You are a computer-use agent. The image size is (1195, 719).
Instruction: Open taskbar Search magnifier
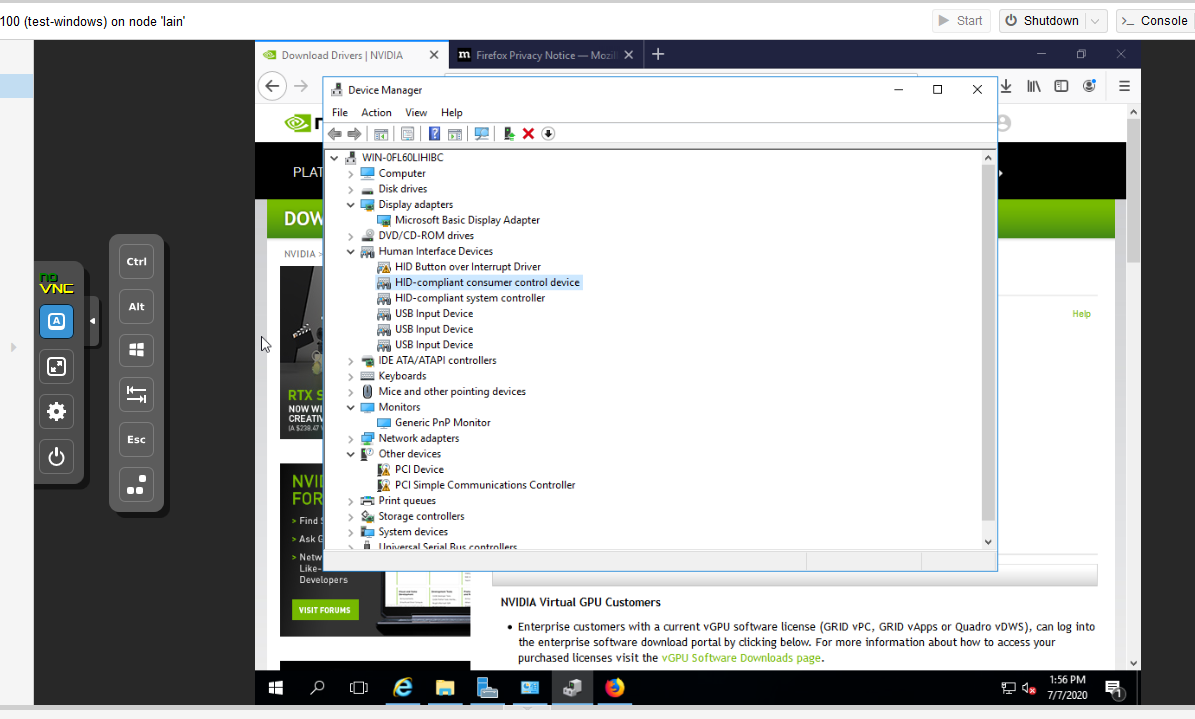click(317, 689)
